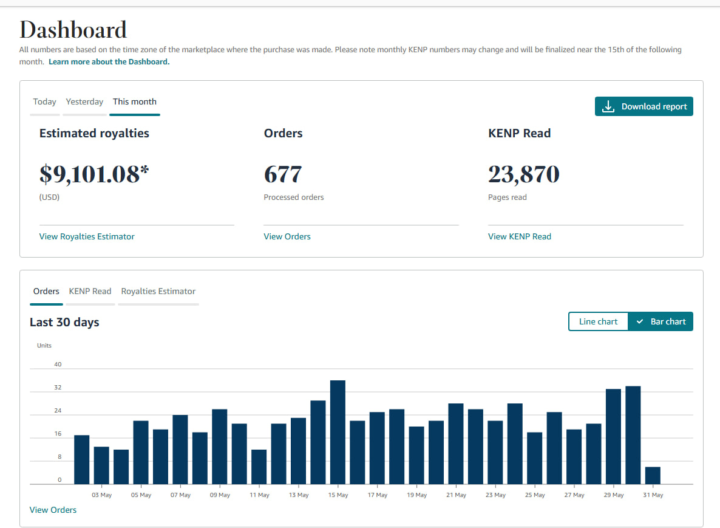This screenshot has height=528, width=720.
Task: Follow Learn more about the Dashboard link
Action: point(109,62)
